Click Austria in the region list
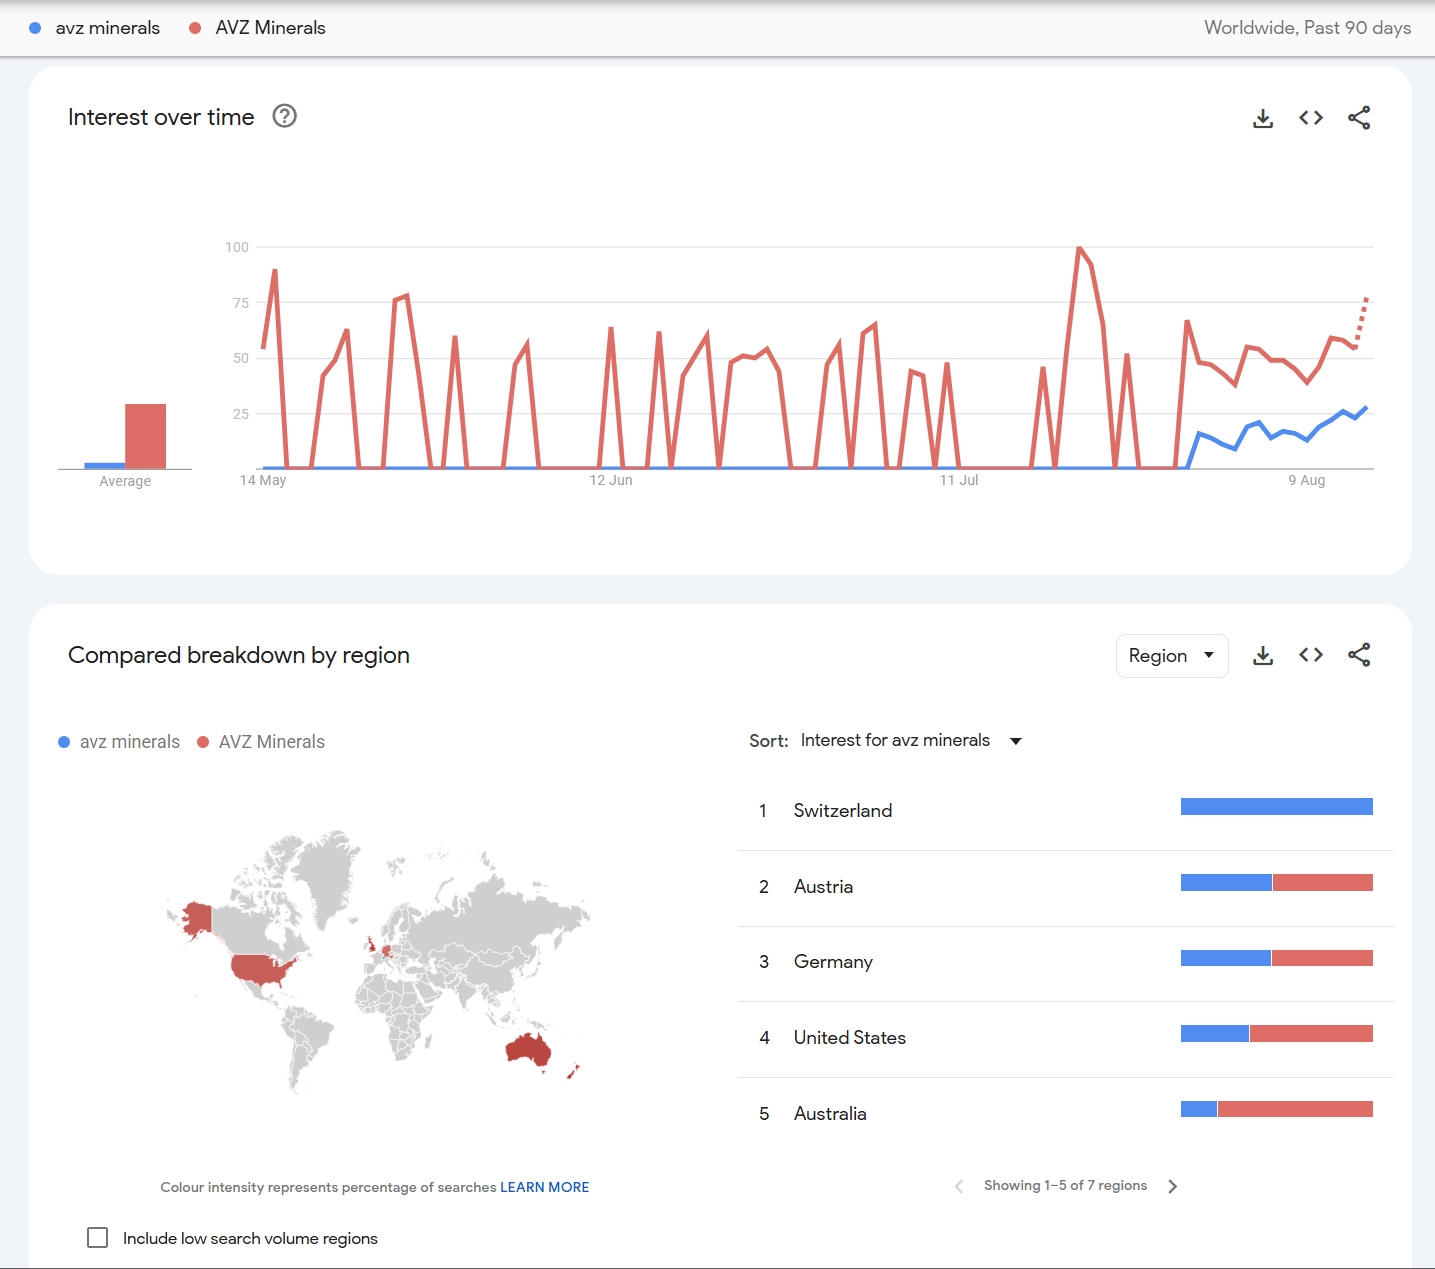Screen dimensions: 1435x1269 point(823,886)
